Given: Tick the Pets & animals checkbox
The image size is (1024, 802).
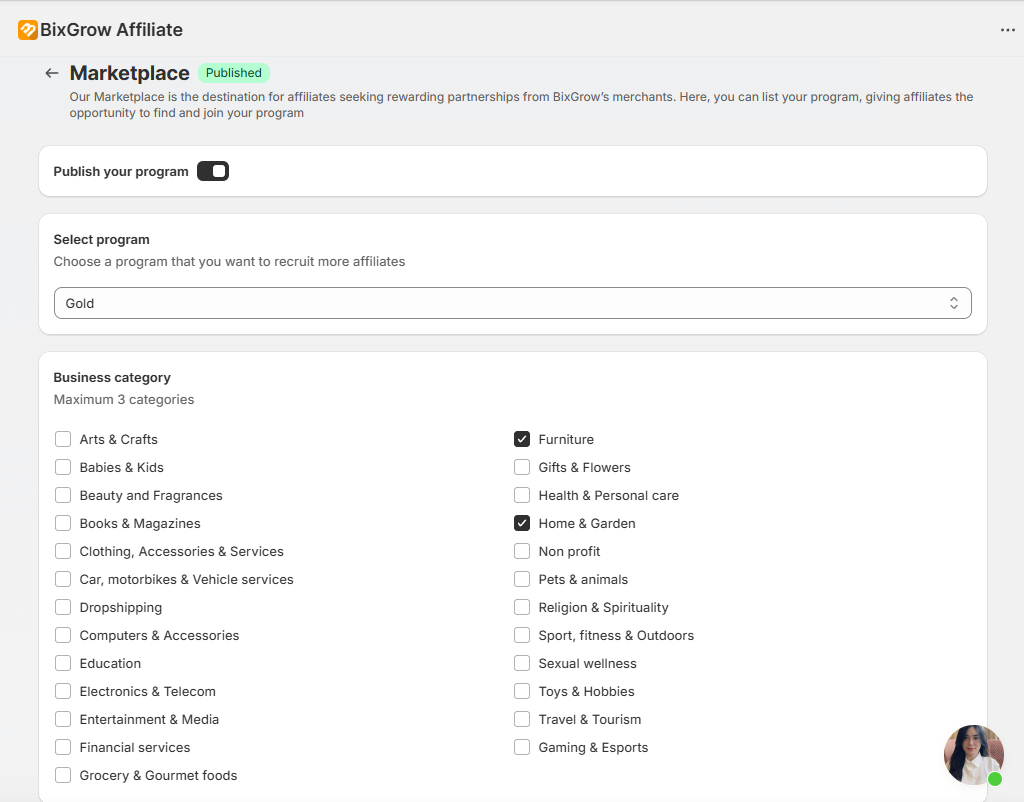Looking at the screenshot, I should [522, 579].
